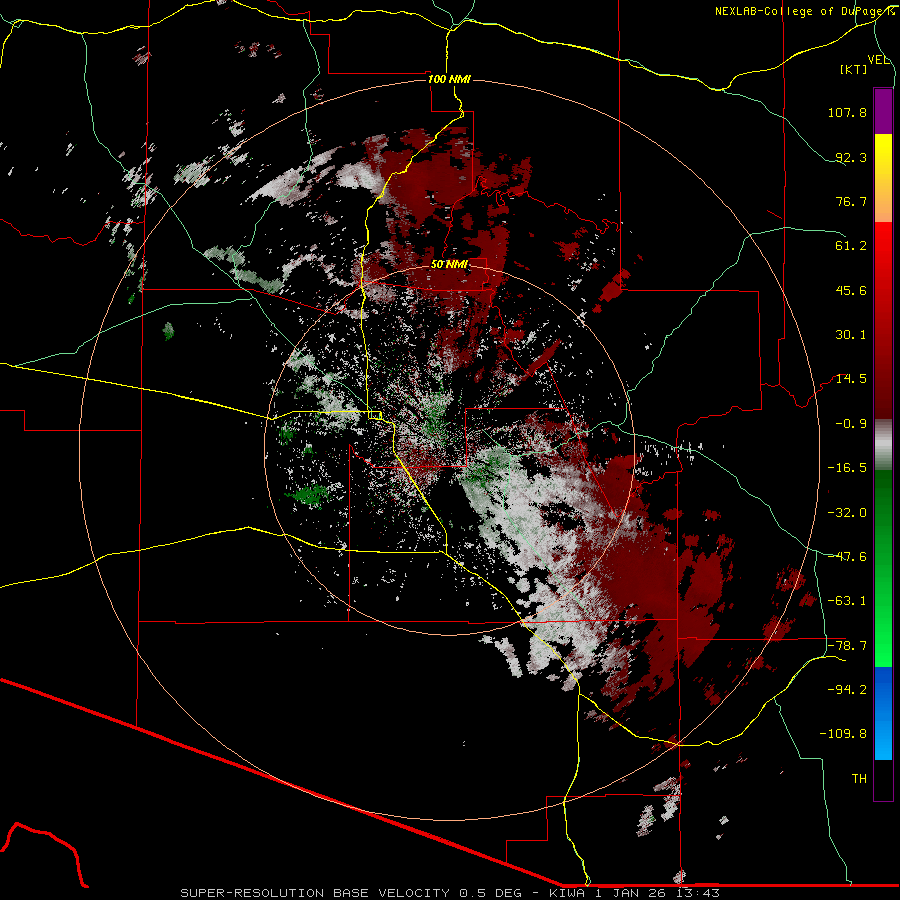Click the SUPER-RESOLUTION BASE VELOCITY caption
Viewport: 900px width, 900px height.
(449, 893)
